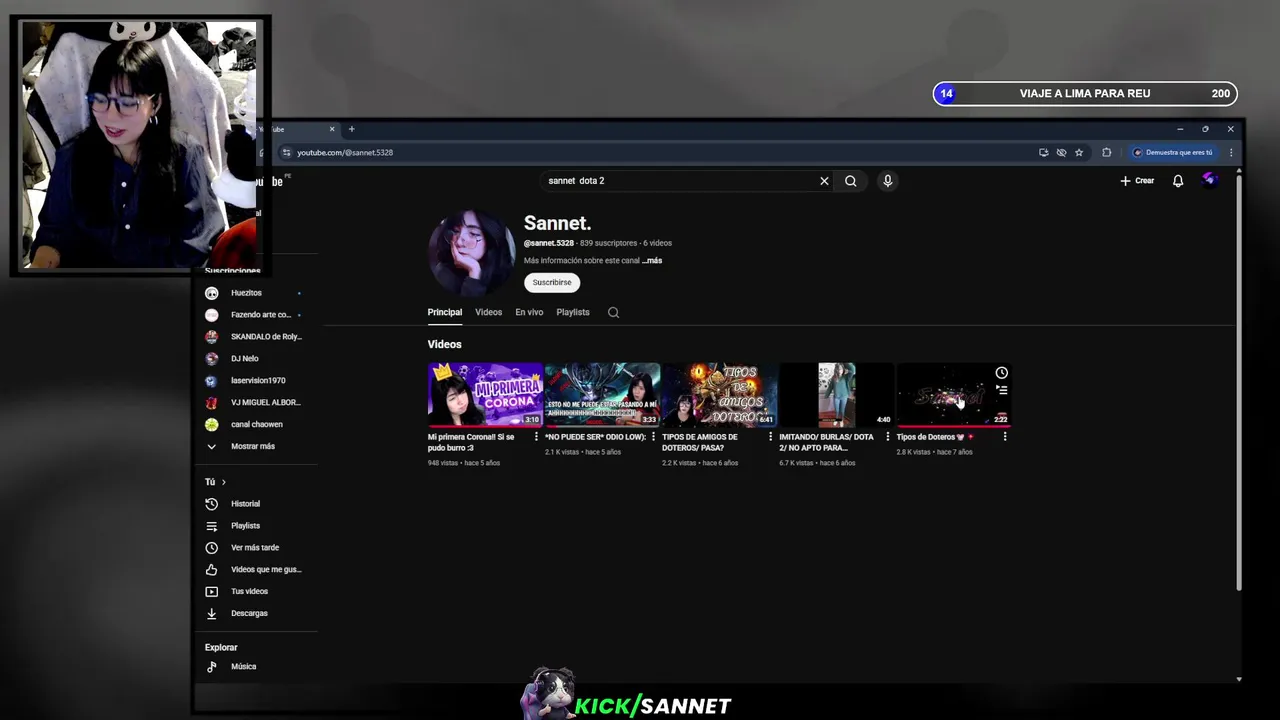Click the Sannet channel profile picture
Screen dimensions: 1280x720
471,253
